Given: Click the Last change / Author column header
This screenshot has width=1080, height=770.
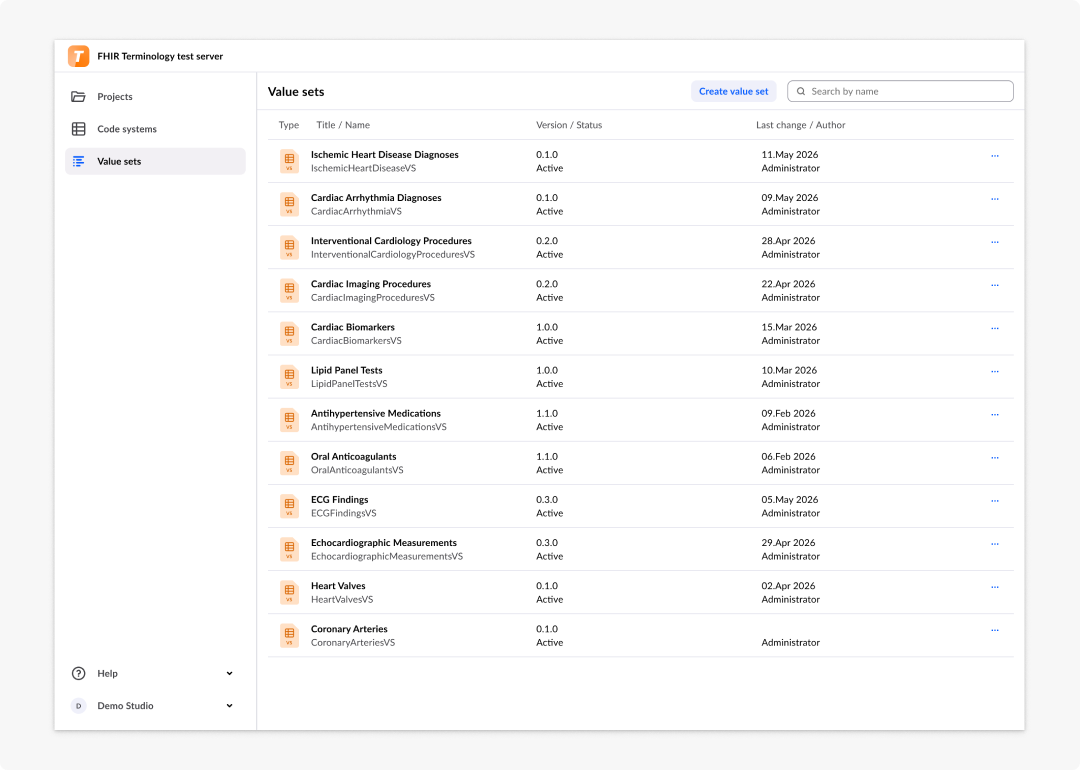Looking at the screenshot, I should point(800,125).
